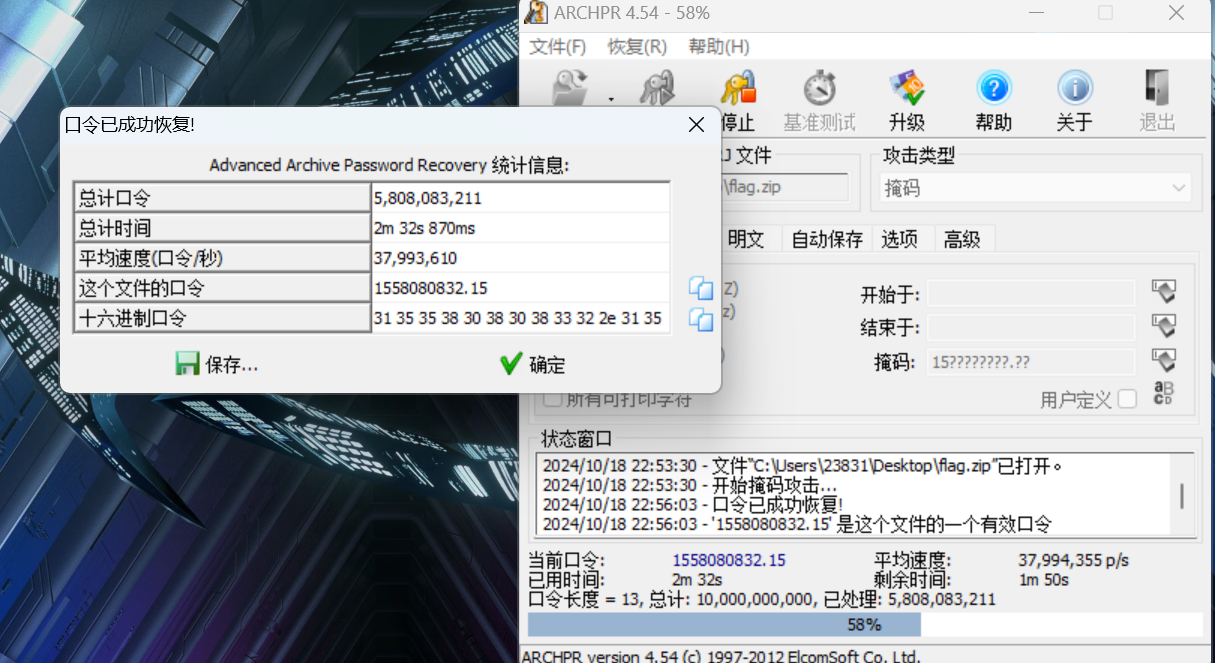Viewport: 1215px width, 663px height.
Task: Expand the 攻击类型 dropdown showing 掩码
Action: [1034, 188]
